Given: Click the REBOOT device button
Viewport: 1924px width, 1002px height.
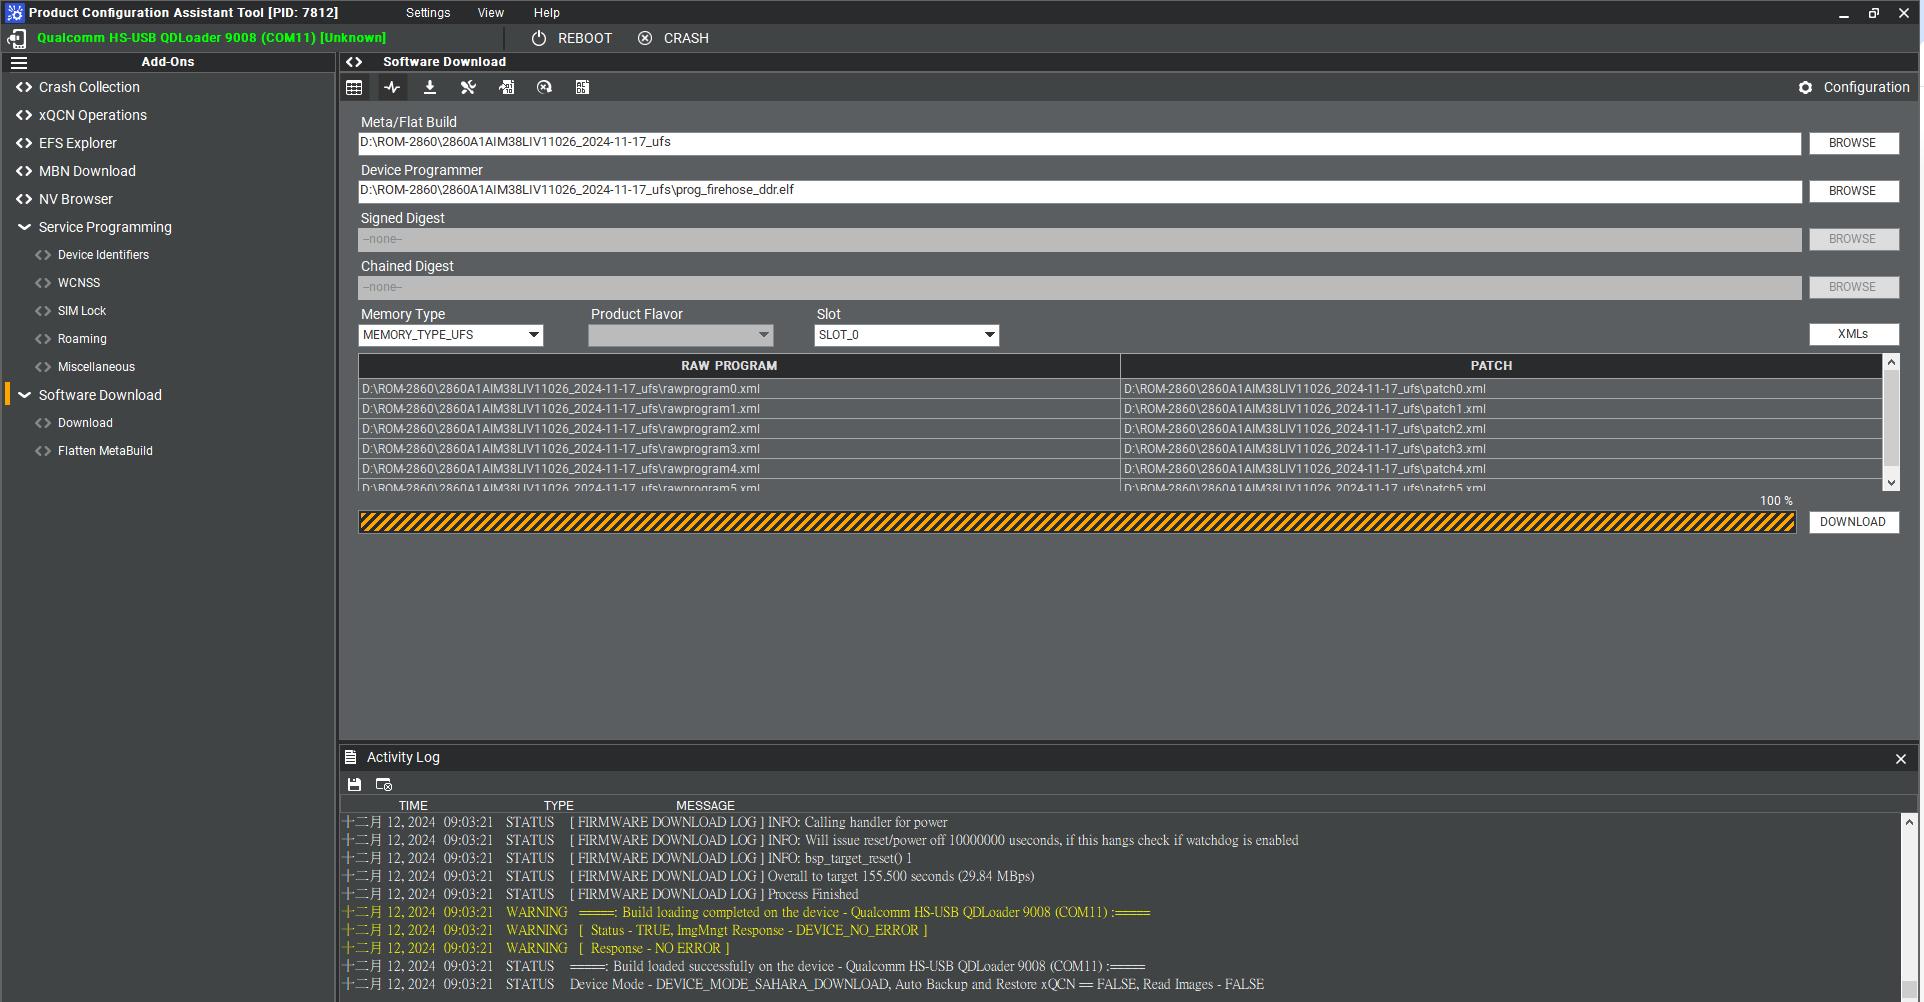Looking at the screenshot, I should 571,38.
